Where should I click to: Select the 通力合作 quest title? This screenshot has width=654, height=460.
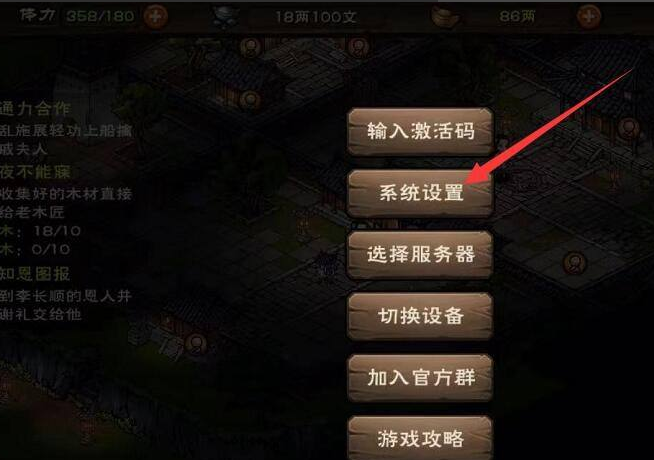pos(35,109)
